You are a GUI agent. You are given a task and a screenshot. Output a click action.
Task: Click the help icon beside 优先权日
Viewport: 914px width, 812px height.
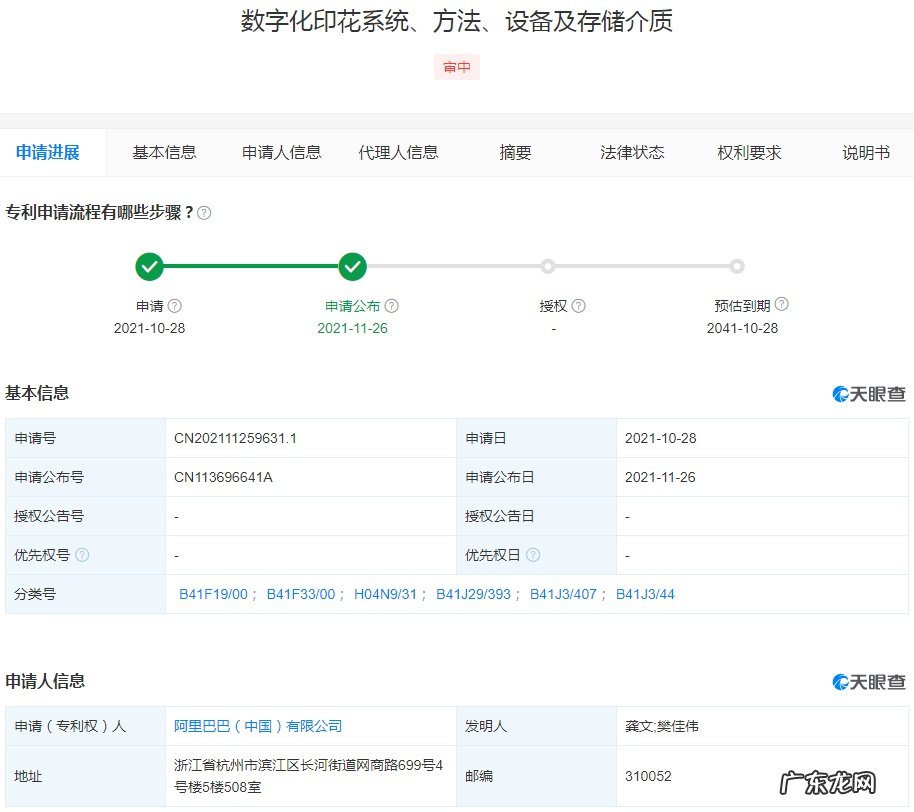point(533,555)
